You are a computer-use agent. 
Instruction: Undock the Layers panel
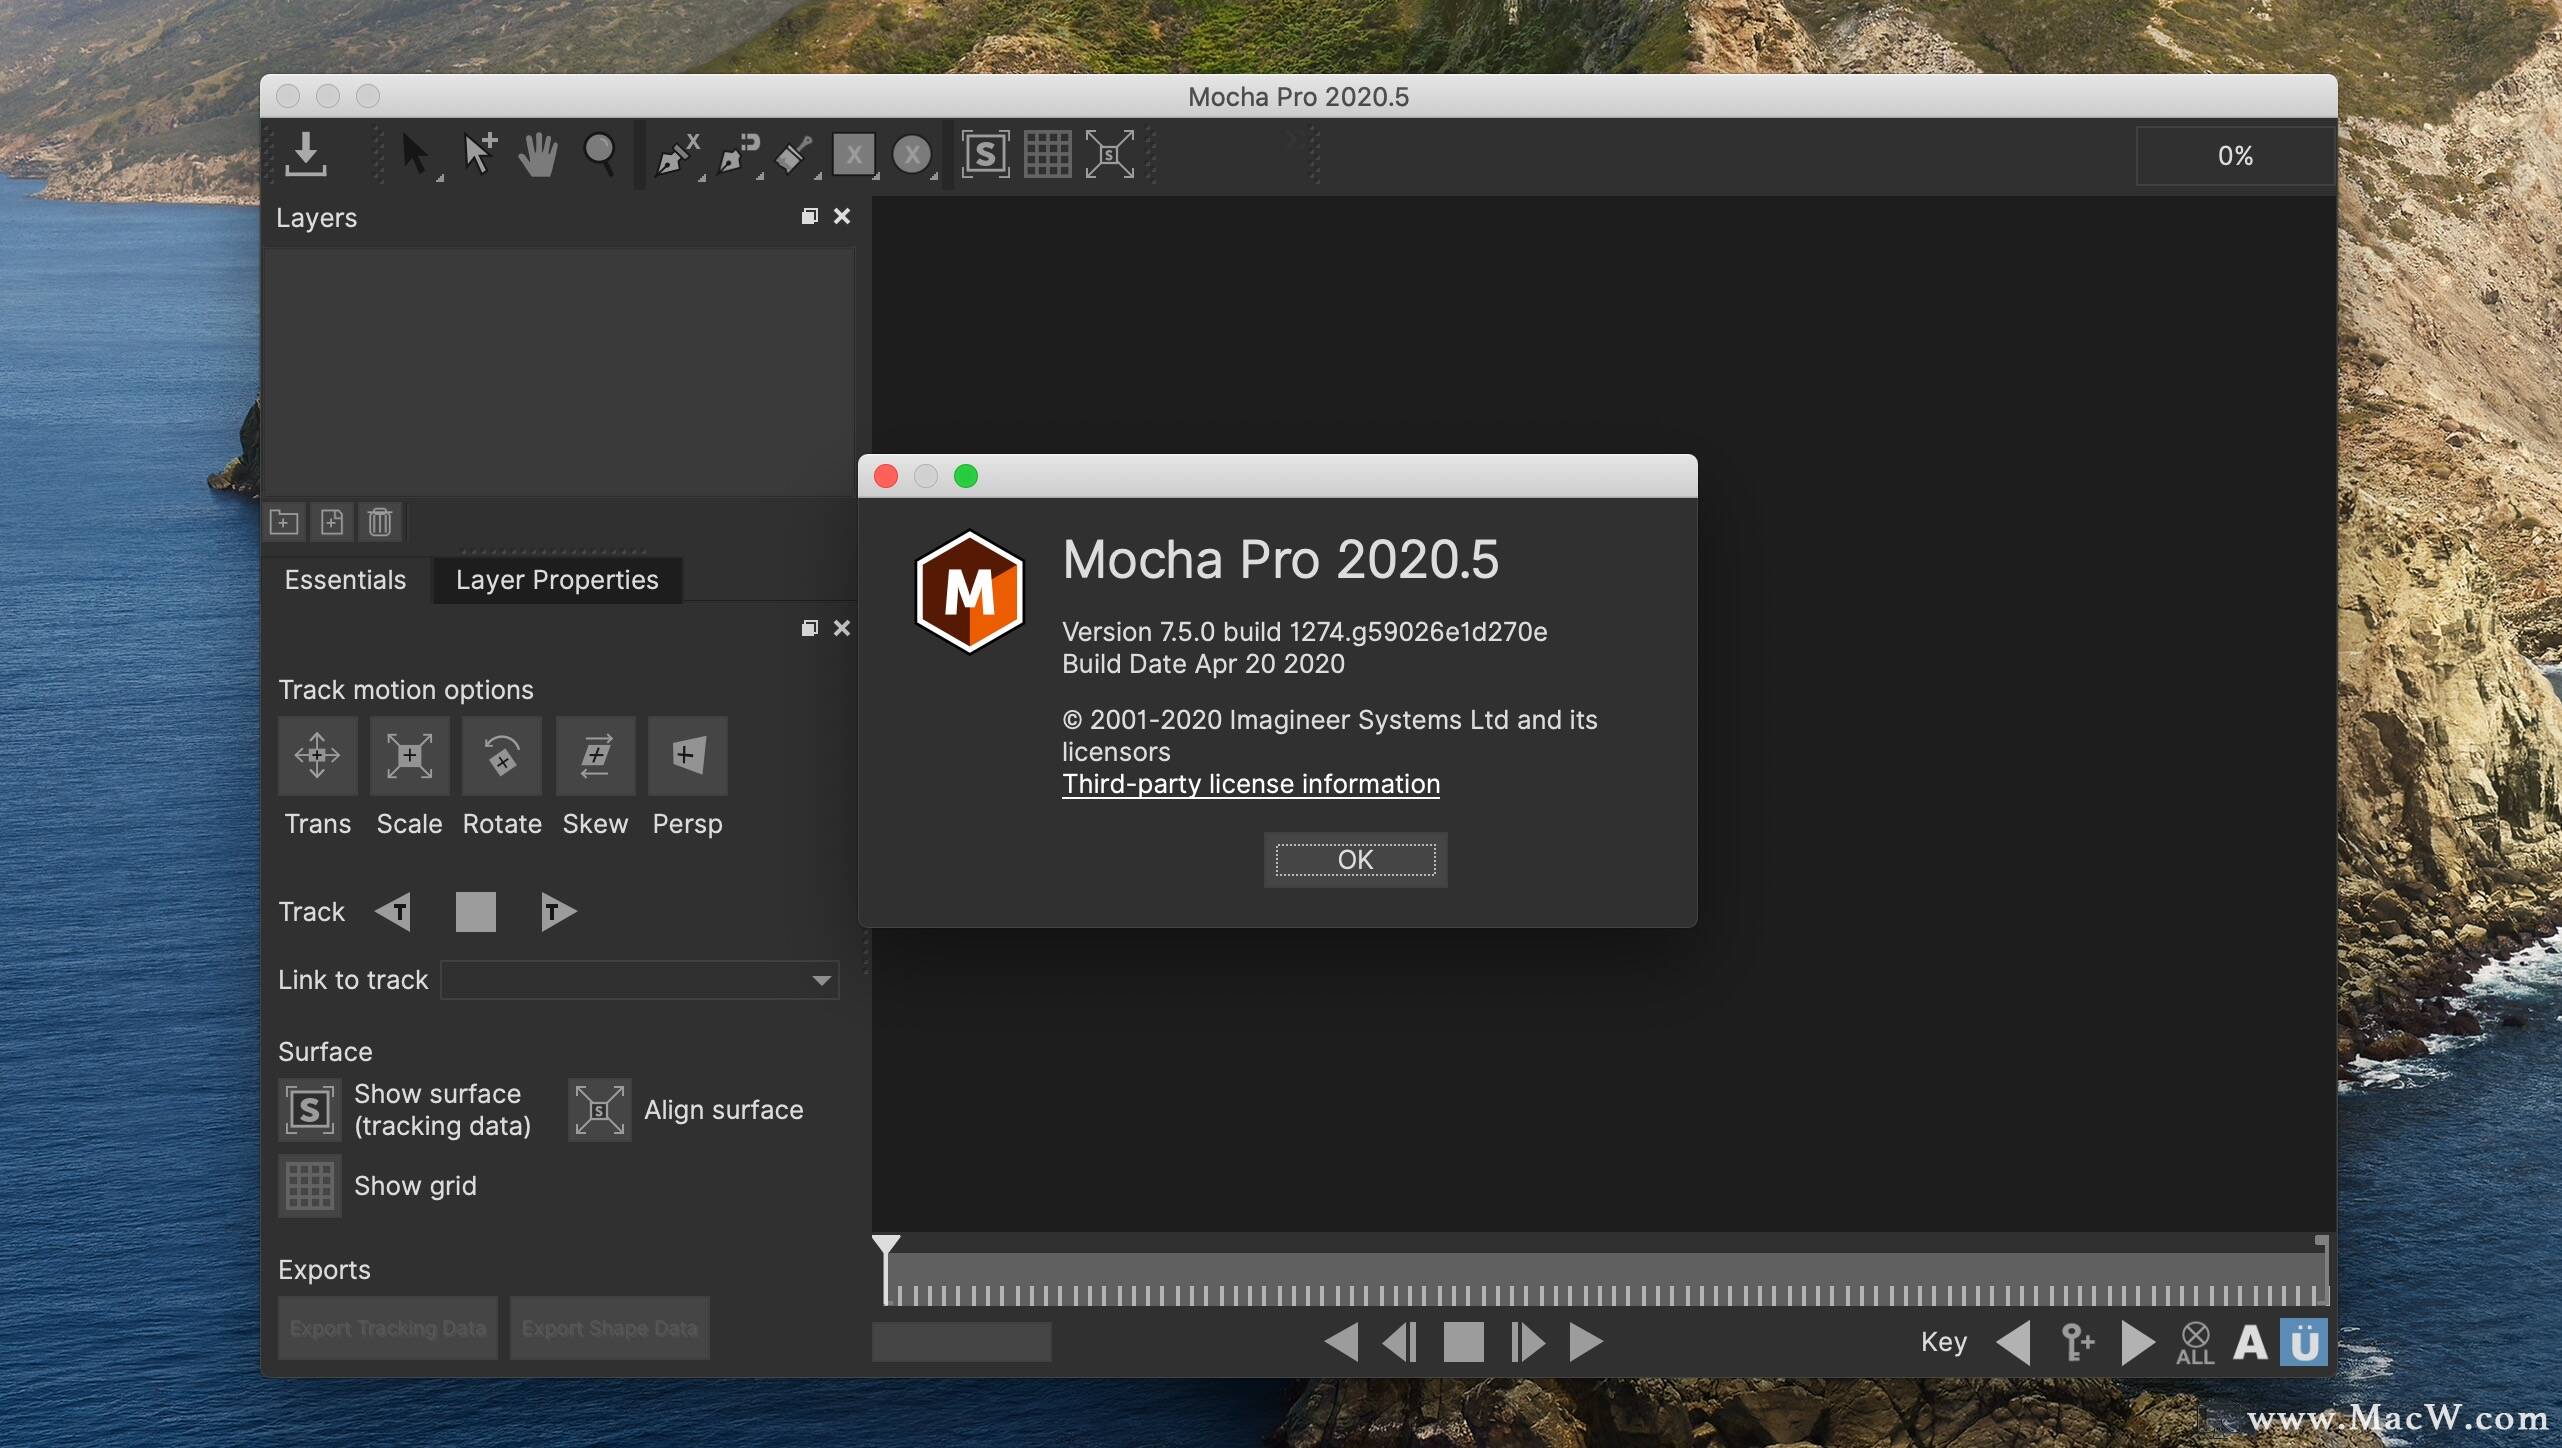810,216
